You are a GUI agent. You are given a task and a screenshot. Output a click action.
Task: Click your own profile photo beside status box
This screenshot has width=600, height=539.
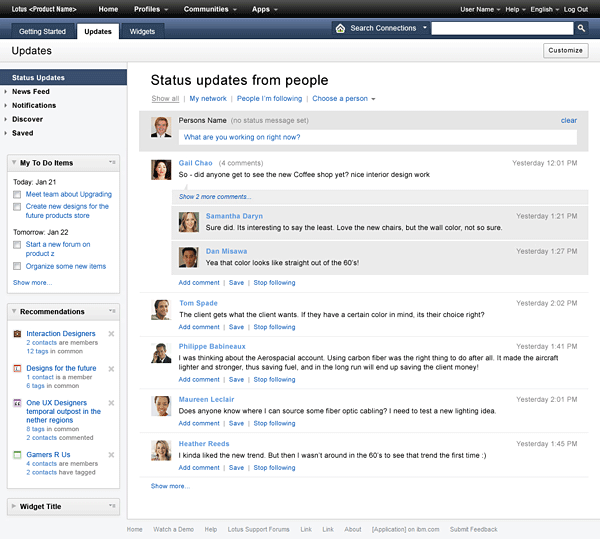tap(161, 127)
